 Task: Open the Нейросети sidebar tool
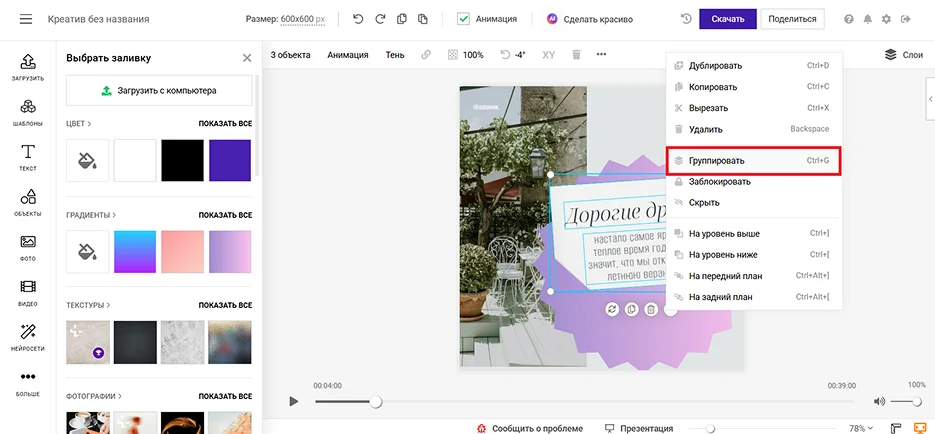click(x=28, y=335)
